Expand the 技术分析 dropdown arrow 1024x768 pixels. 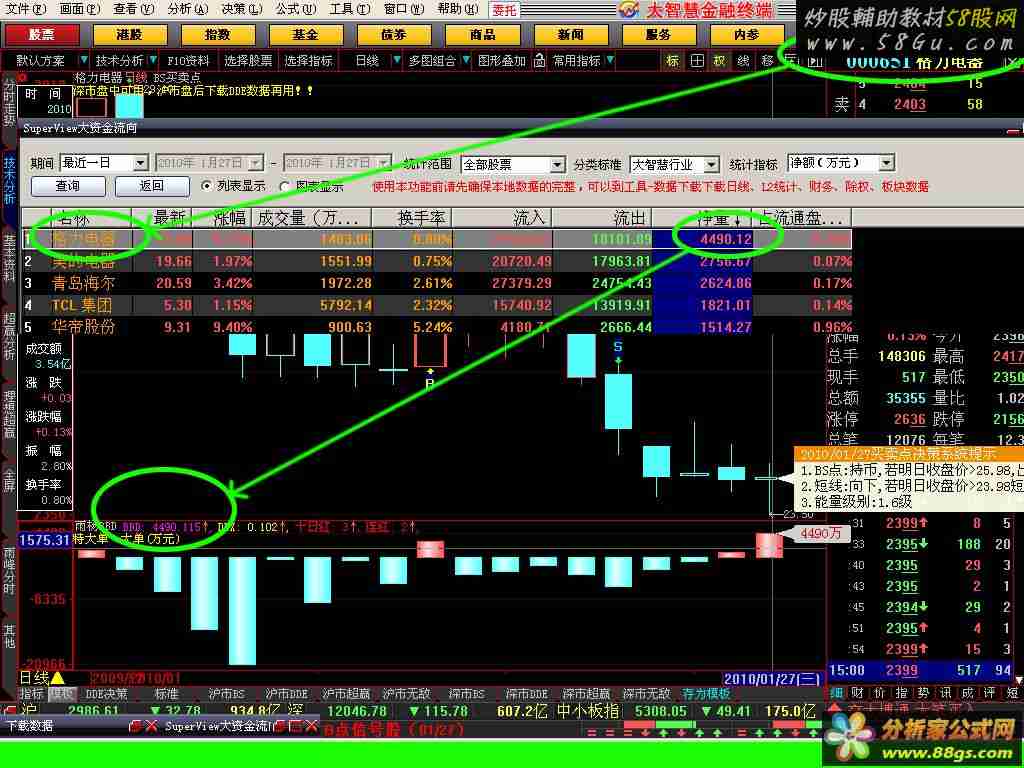(x=152, y=60)
